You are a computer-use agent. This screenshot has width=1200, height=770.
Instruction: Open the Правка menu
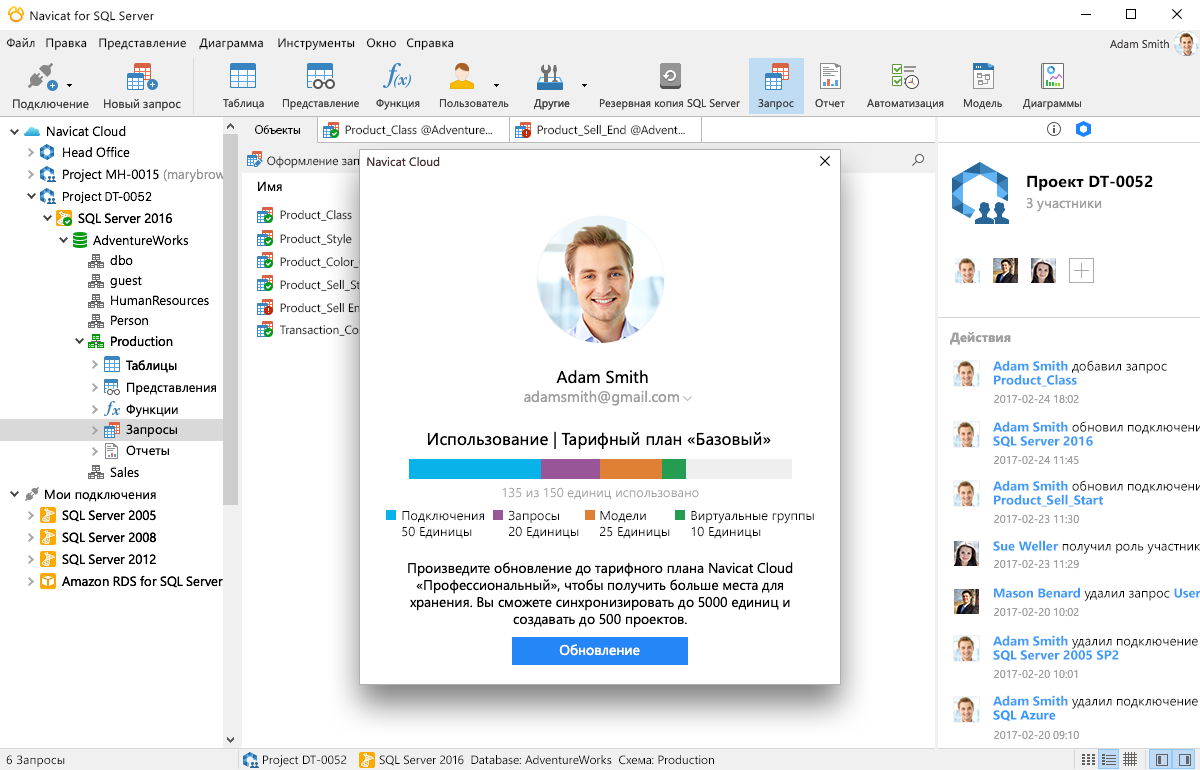click(66, 43)
